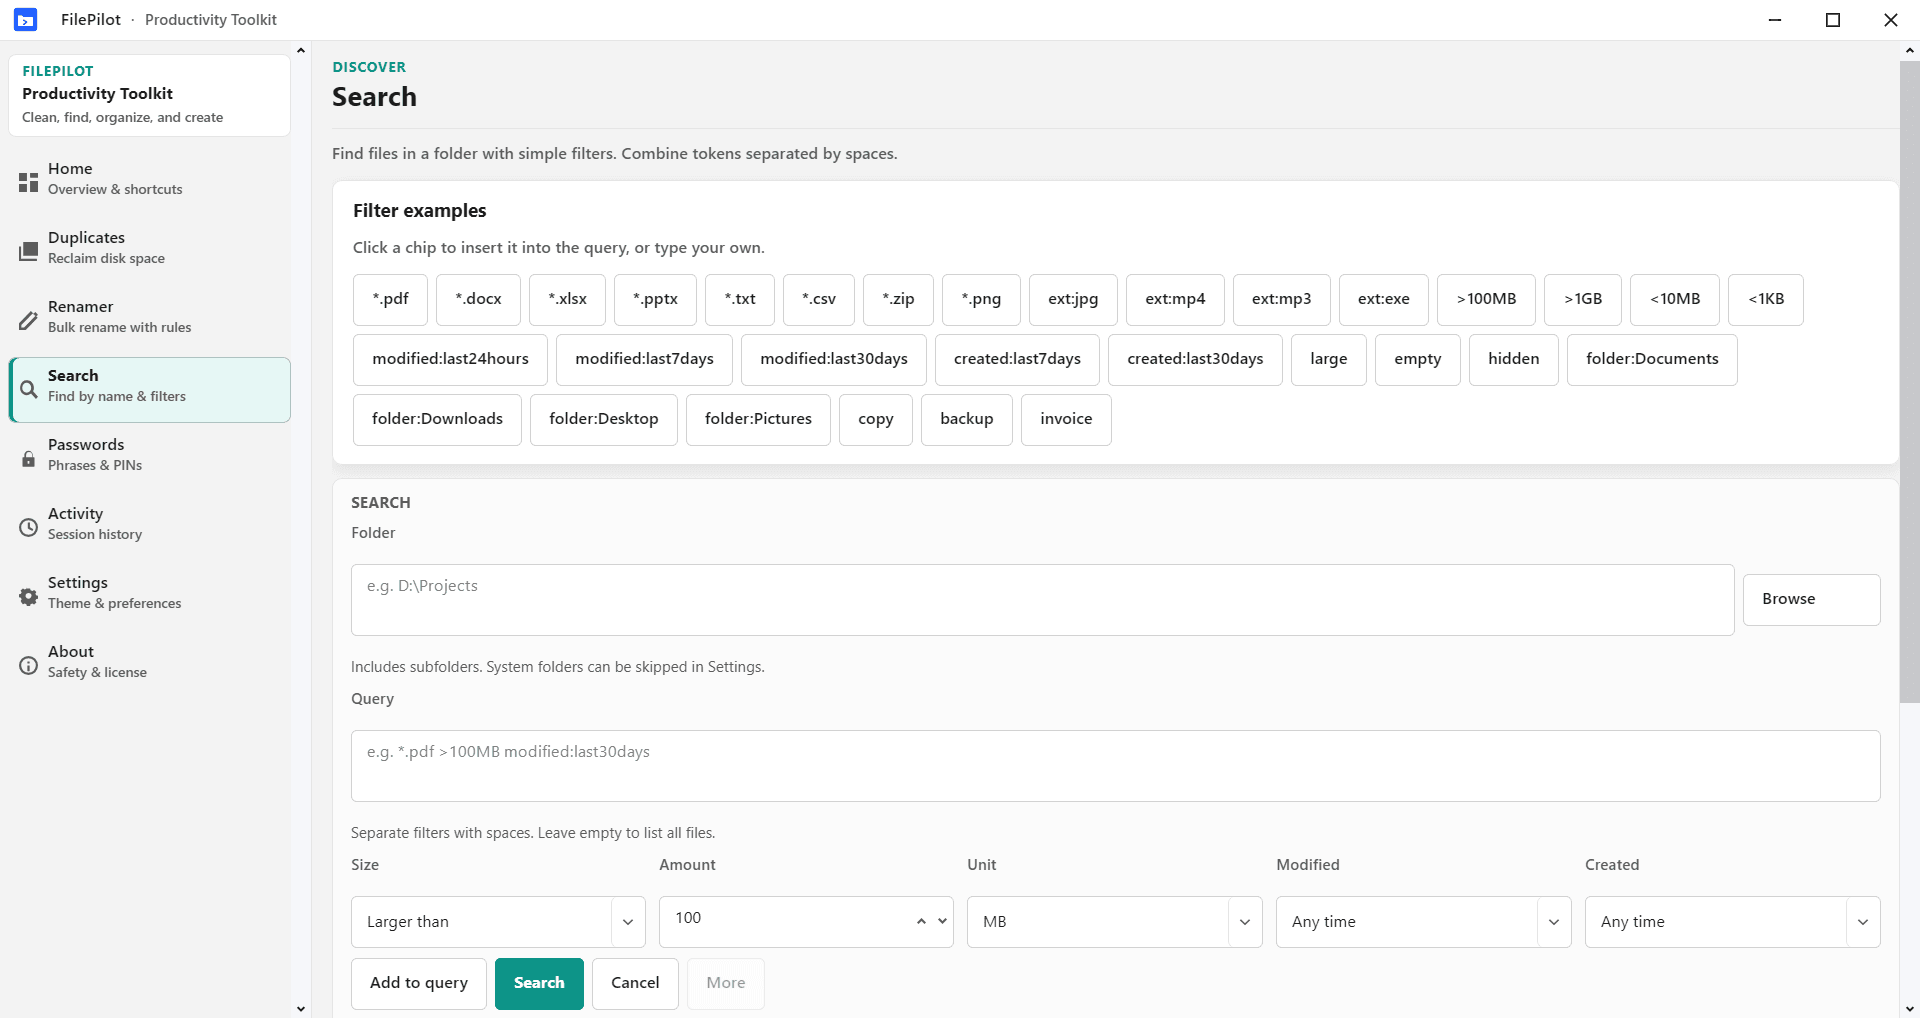Viewport: 1920px width, 1018px height.
Task: Insert the *.zip filter chip
Action: pyautogui.click(x=898, y=299)
